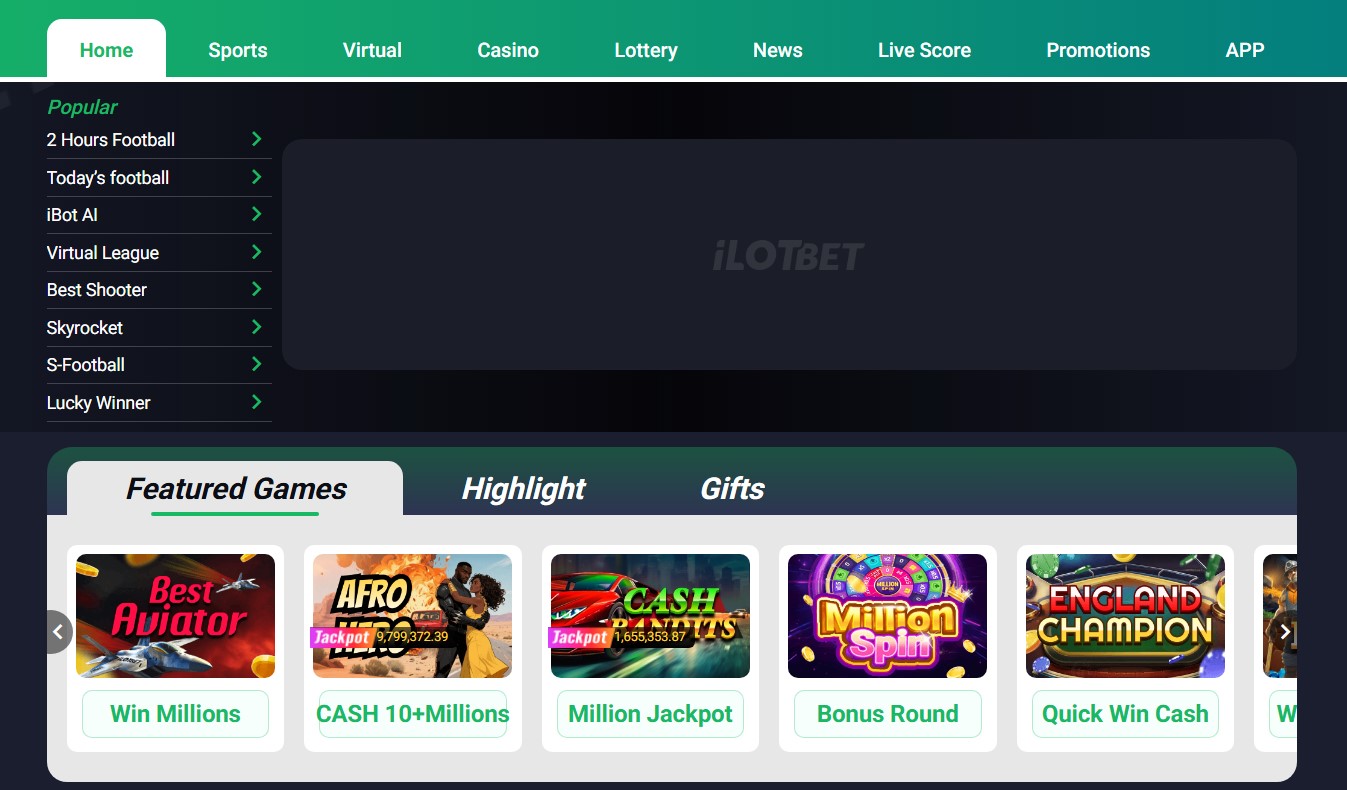Viewport: 1347px width, 790px height.
Task: Expand the 2 Hours Football chevron
Action: [x=256, y=139]
